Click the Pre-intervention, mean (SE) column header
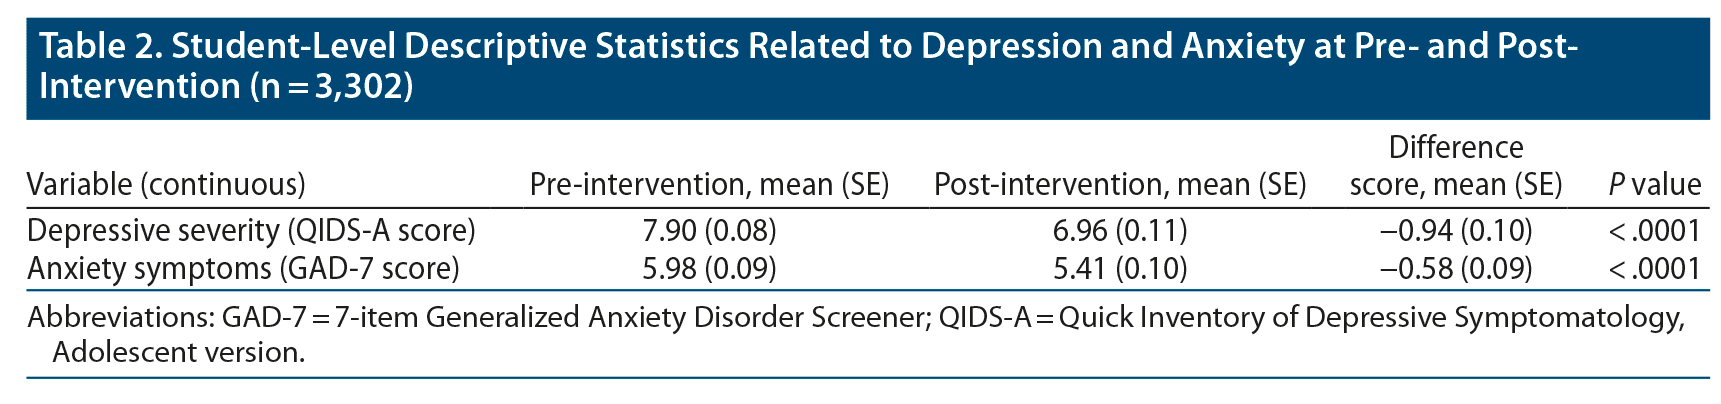The height and width of the screenshot is (404, 1721). [709, 185]
